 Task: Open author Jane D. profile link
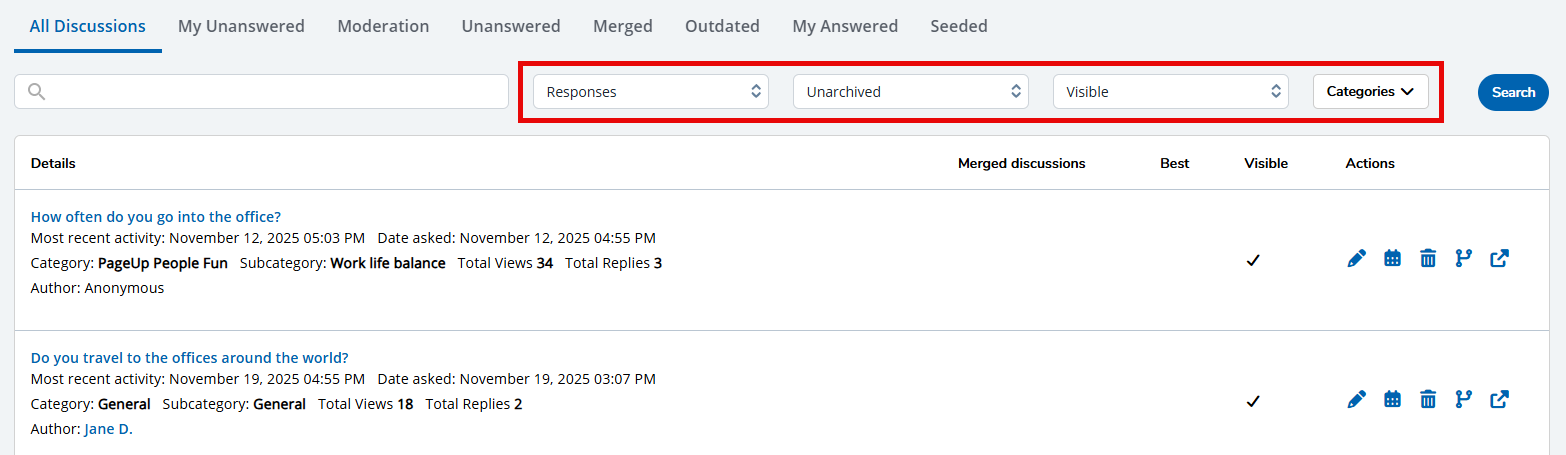point(108,429)
